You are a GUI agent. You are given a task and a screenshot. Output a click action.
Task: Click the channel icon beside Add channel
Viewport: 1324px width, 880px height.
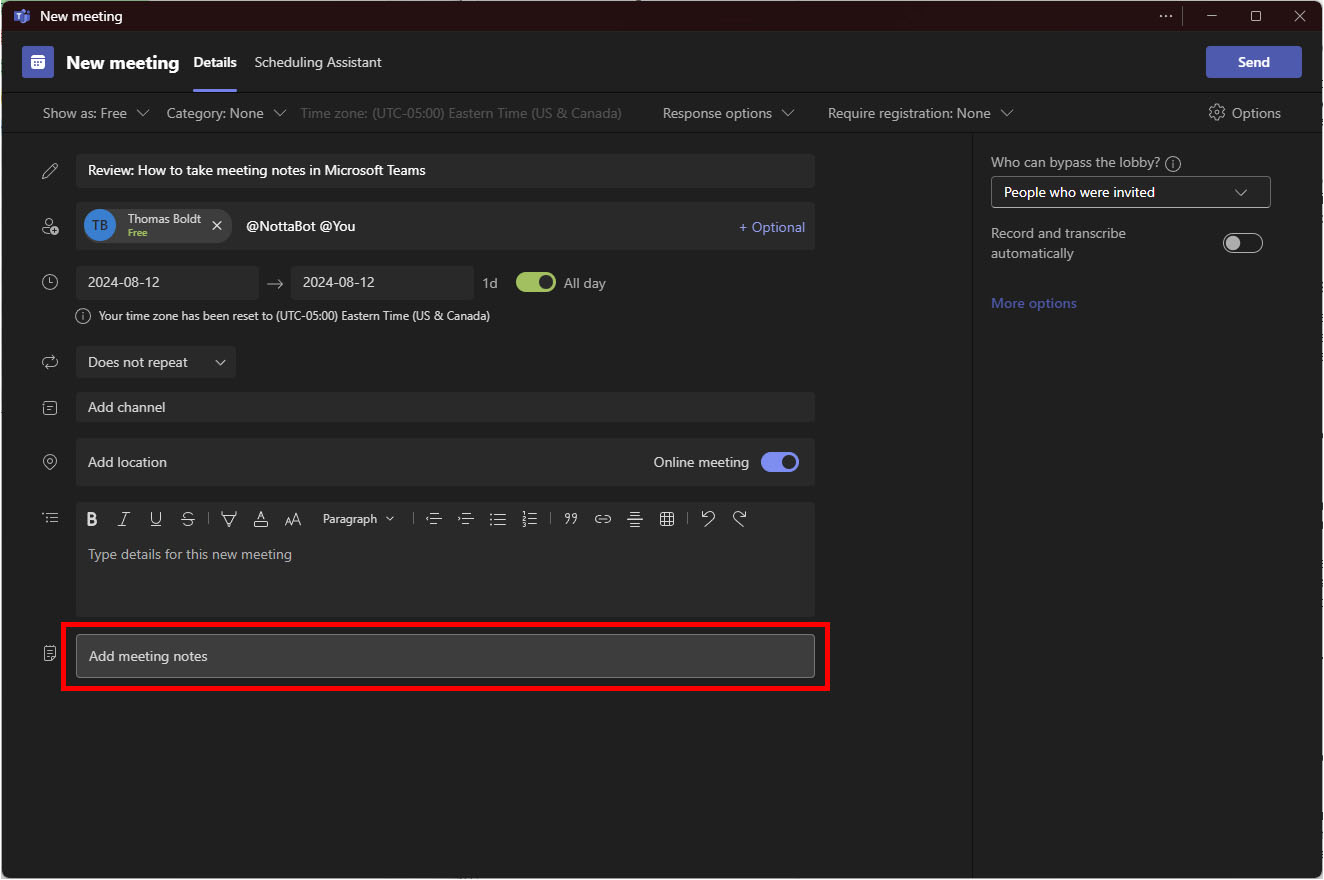pyautogui.click(x=50, y=407)
